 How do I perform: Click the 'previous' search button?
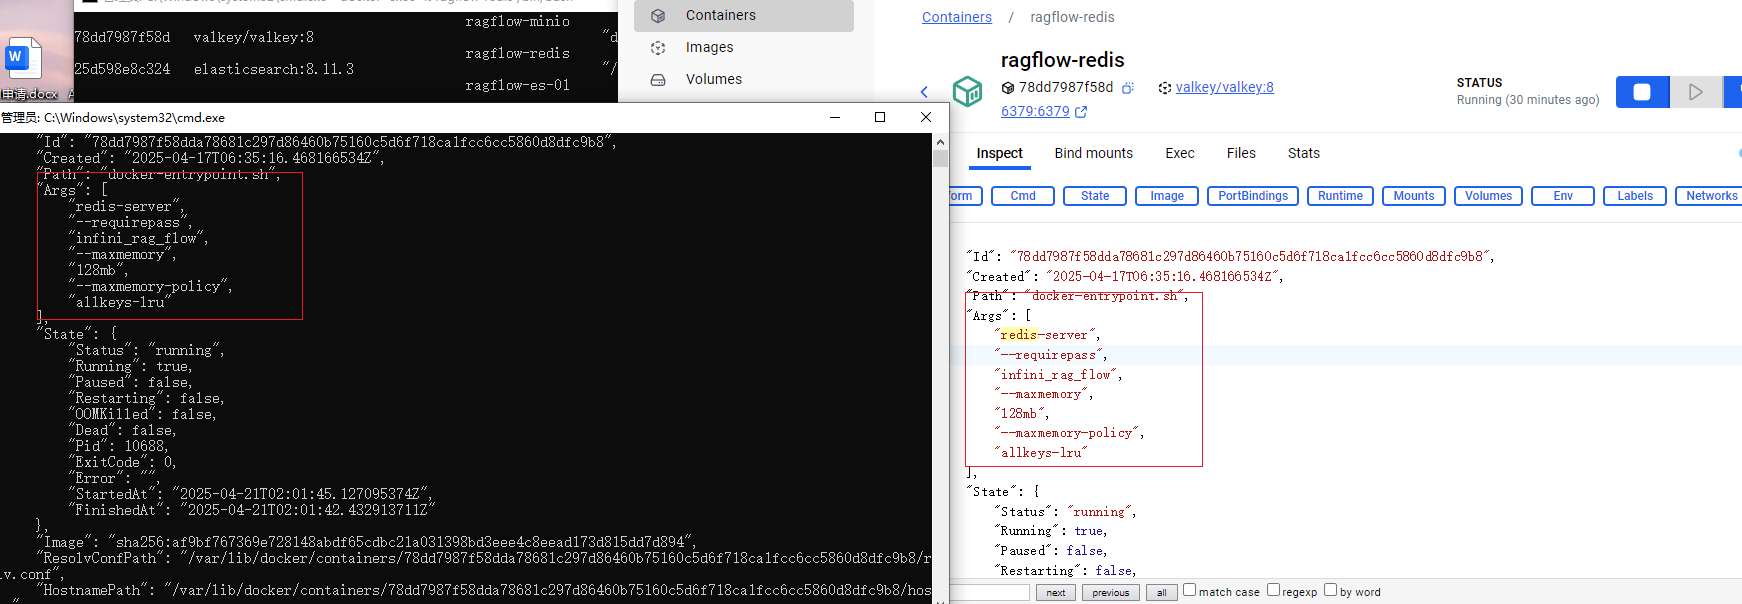click(1110, 592)
